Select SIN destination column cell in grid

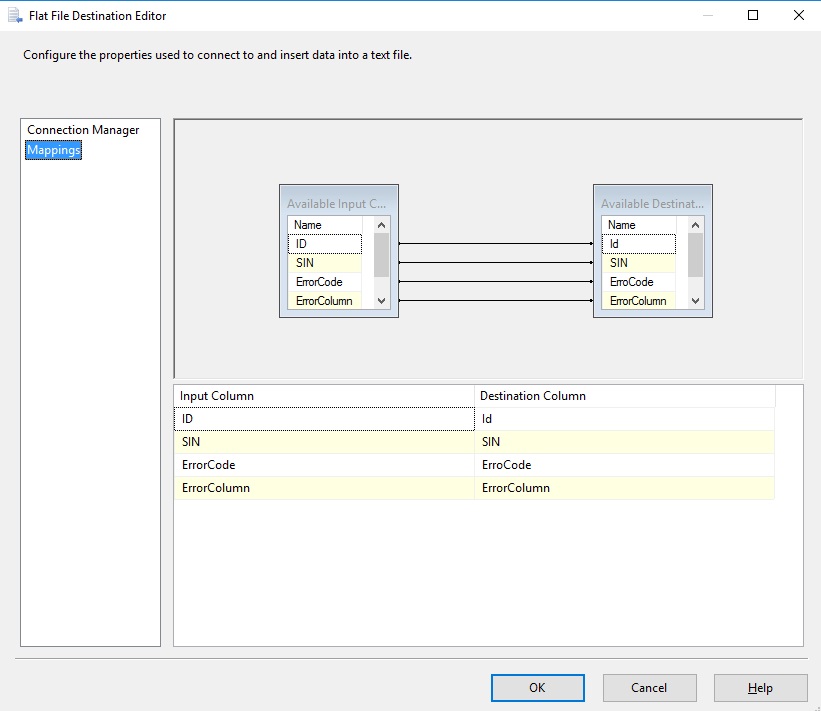point(625,442)
